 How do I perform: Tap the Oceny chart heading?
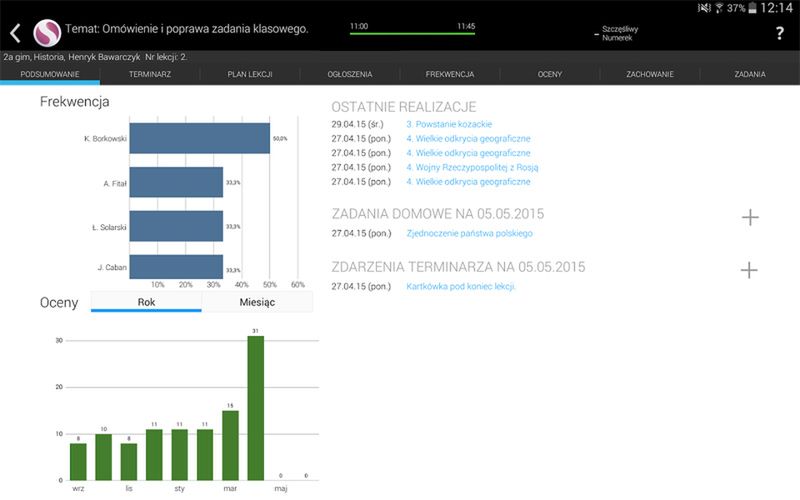point(59,302)
